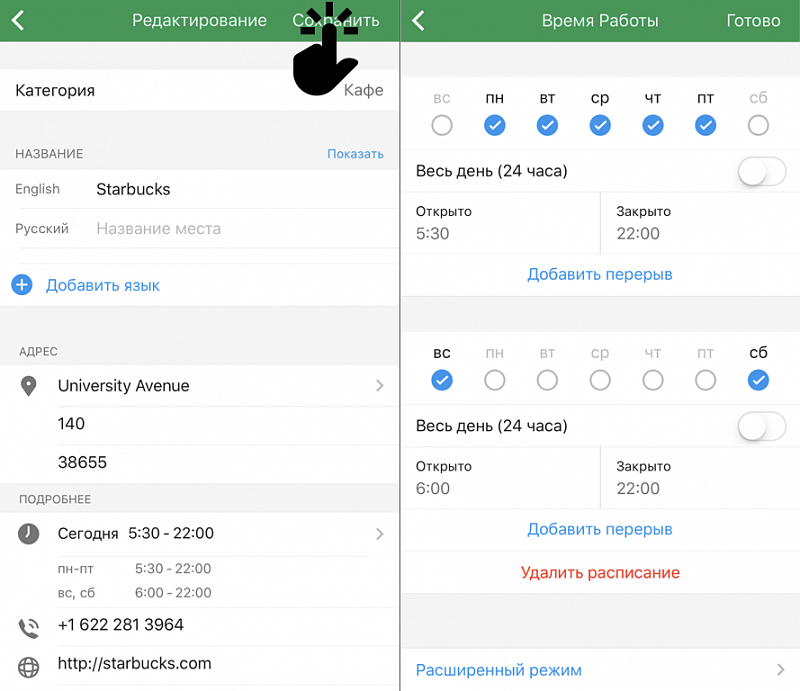800x691 pixels.
Task: Check чт in the second schedule
Action: pyautogui.click(x=653, y=380)
